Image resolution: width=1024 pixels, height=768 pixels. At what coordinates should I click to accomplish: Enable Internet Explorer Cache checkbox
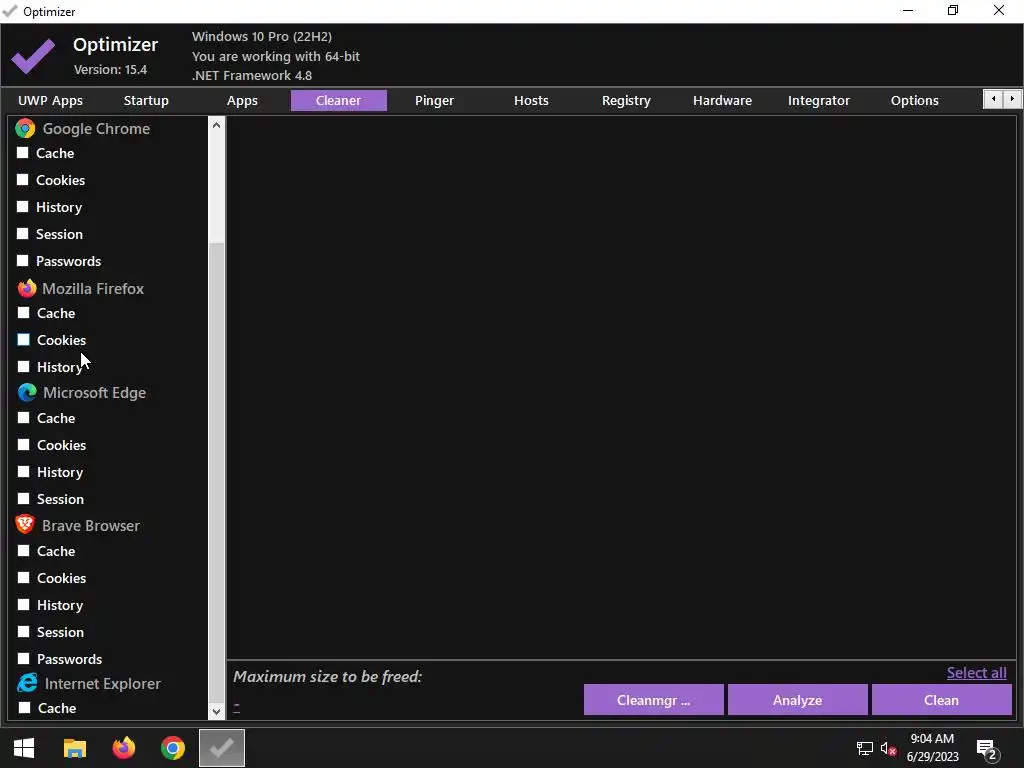tap(24, 707)
